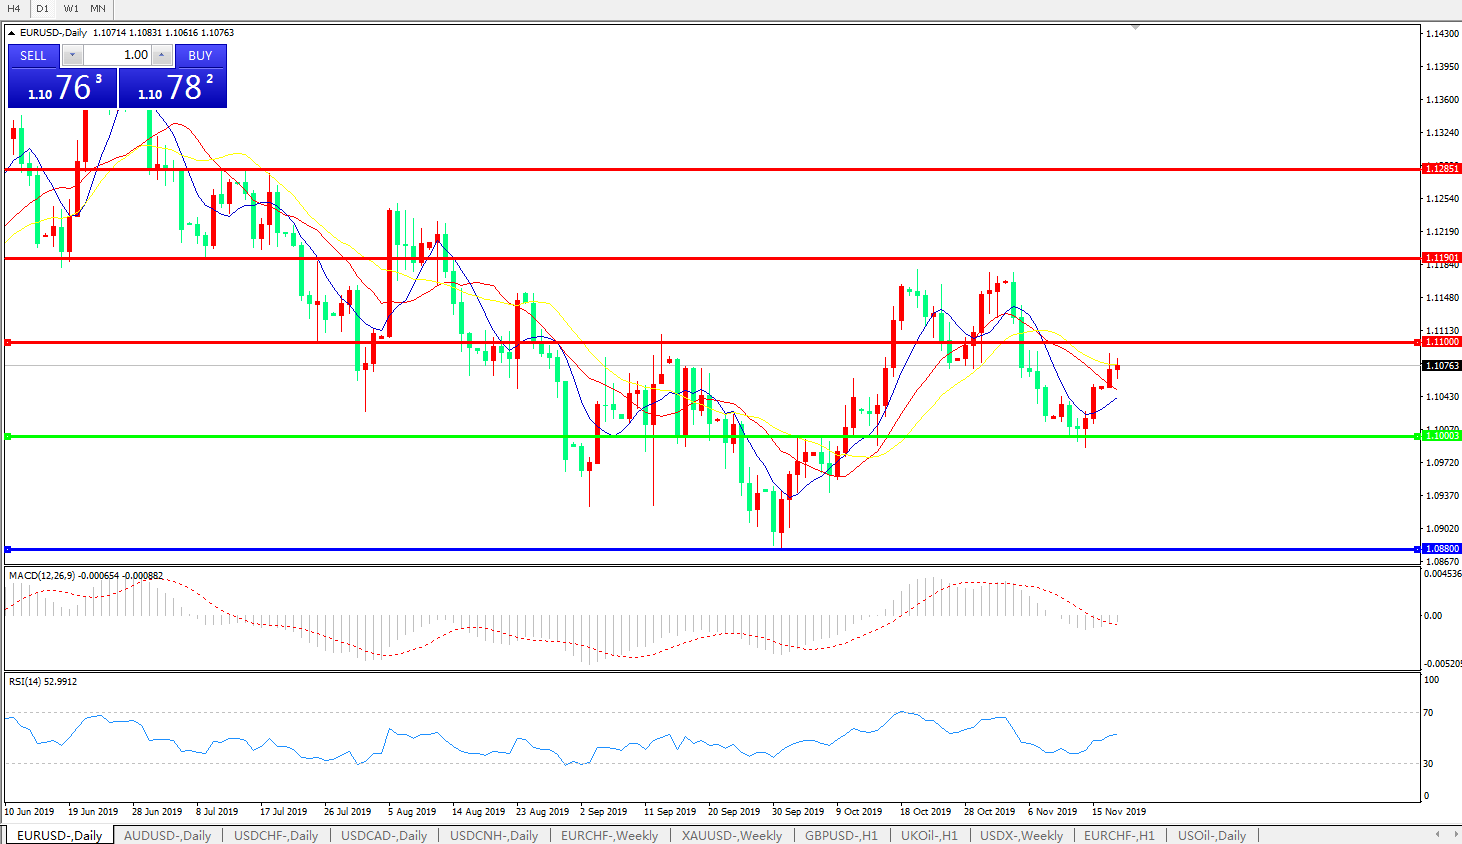This screenshot has height=844, width=1462.
Task: Click the red 1.11000 line price label
Action: [1441, 342]
